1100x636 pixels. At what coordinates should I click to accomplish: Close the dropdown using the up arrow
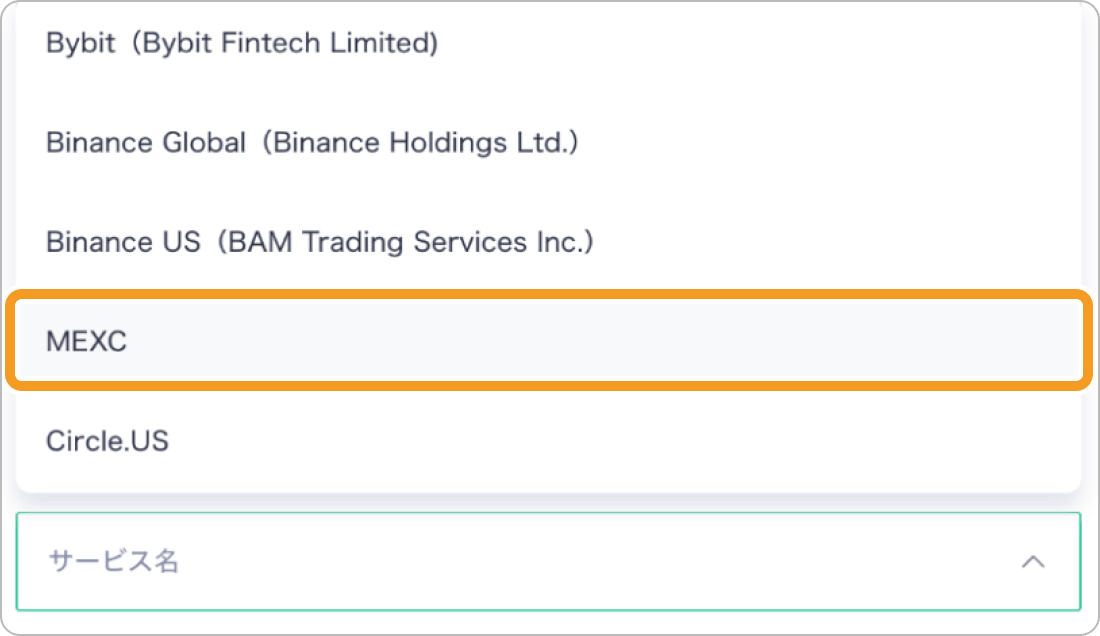coord(1032,562)
